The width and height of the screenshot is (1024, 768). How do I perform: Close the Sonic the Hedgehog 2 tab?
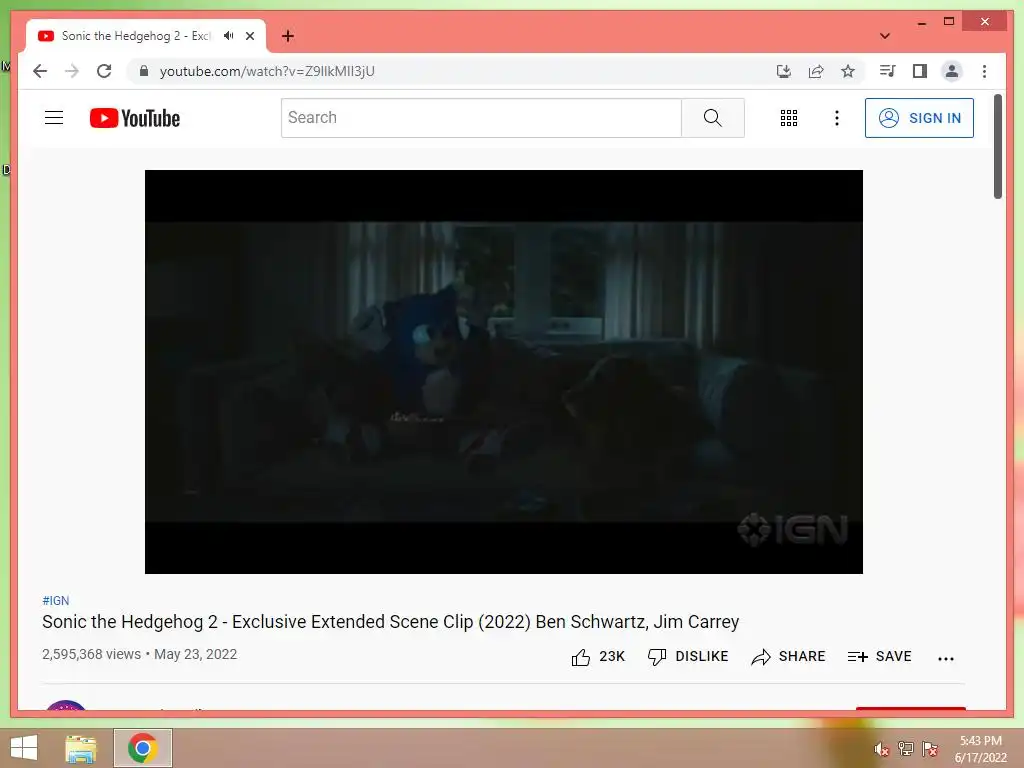tap(249, 36)
